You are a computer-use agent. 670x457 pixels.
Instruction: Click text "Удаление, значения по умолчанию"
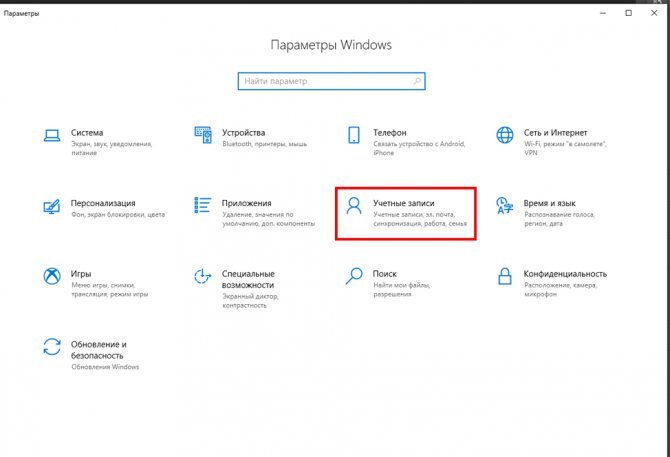point(268,219)
